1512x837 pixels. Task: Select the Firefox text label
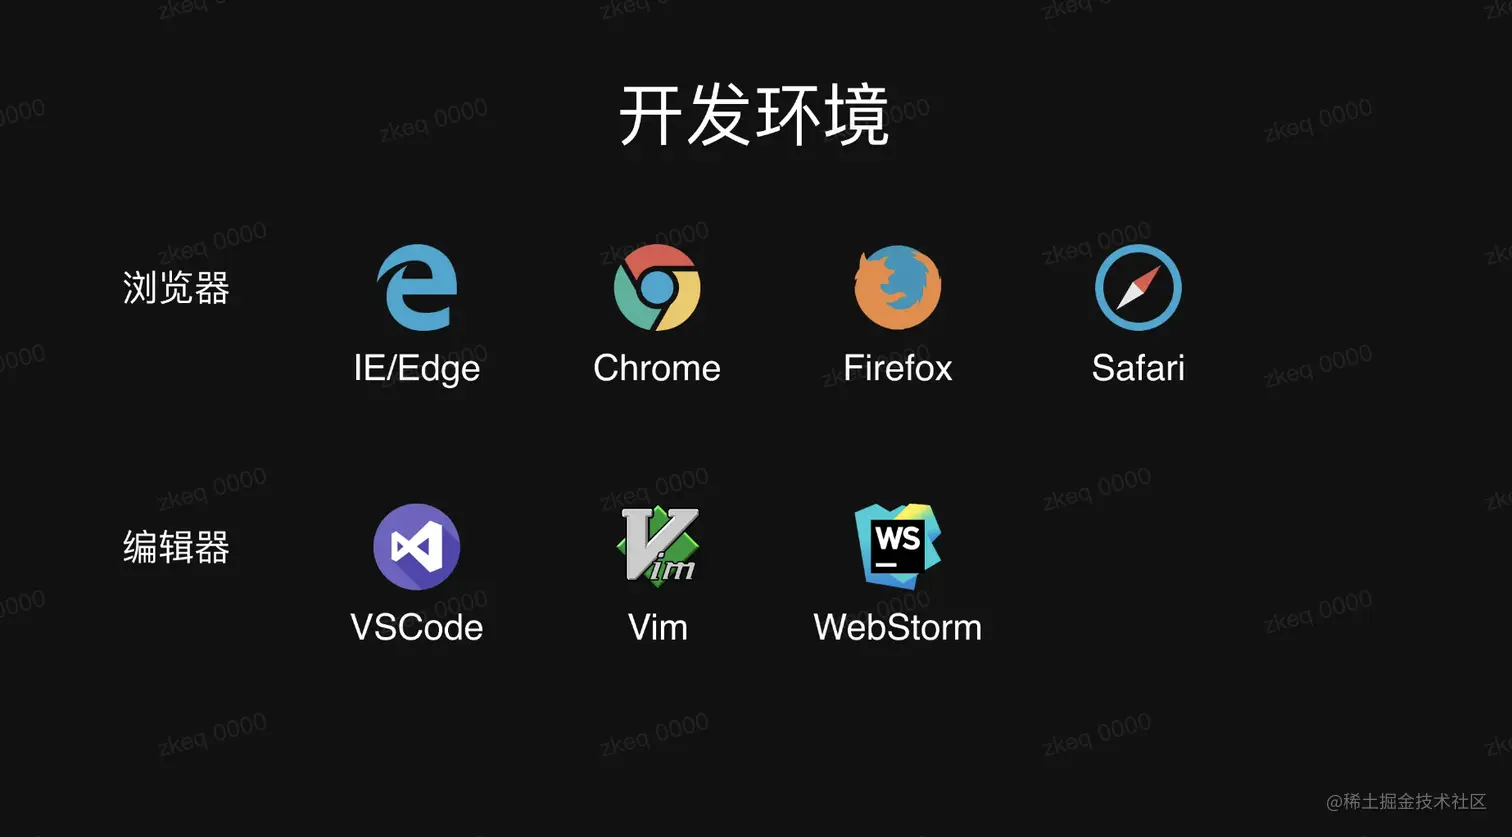click(898, 368)
